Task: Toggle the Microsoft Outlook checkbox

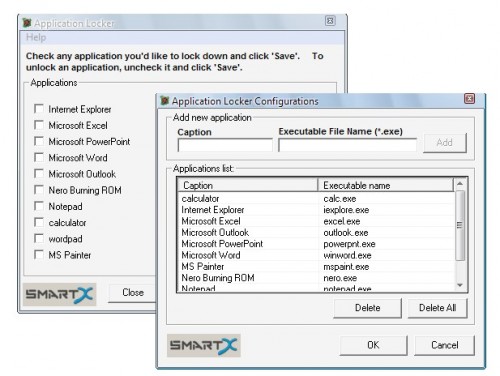Action: 39,174
